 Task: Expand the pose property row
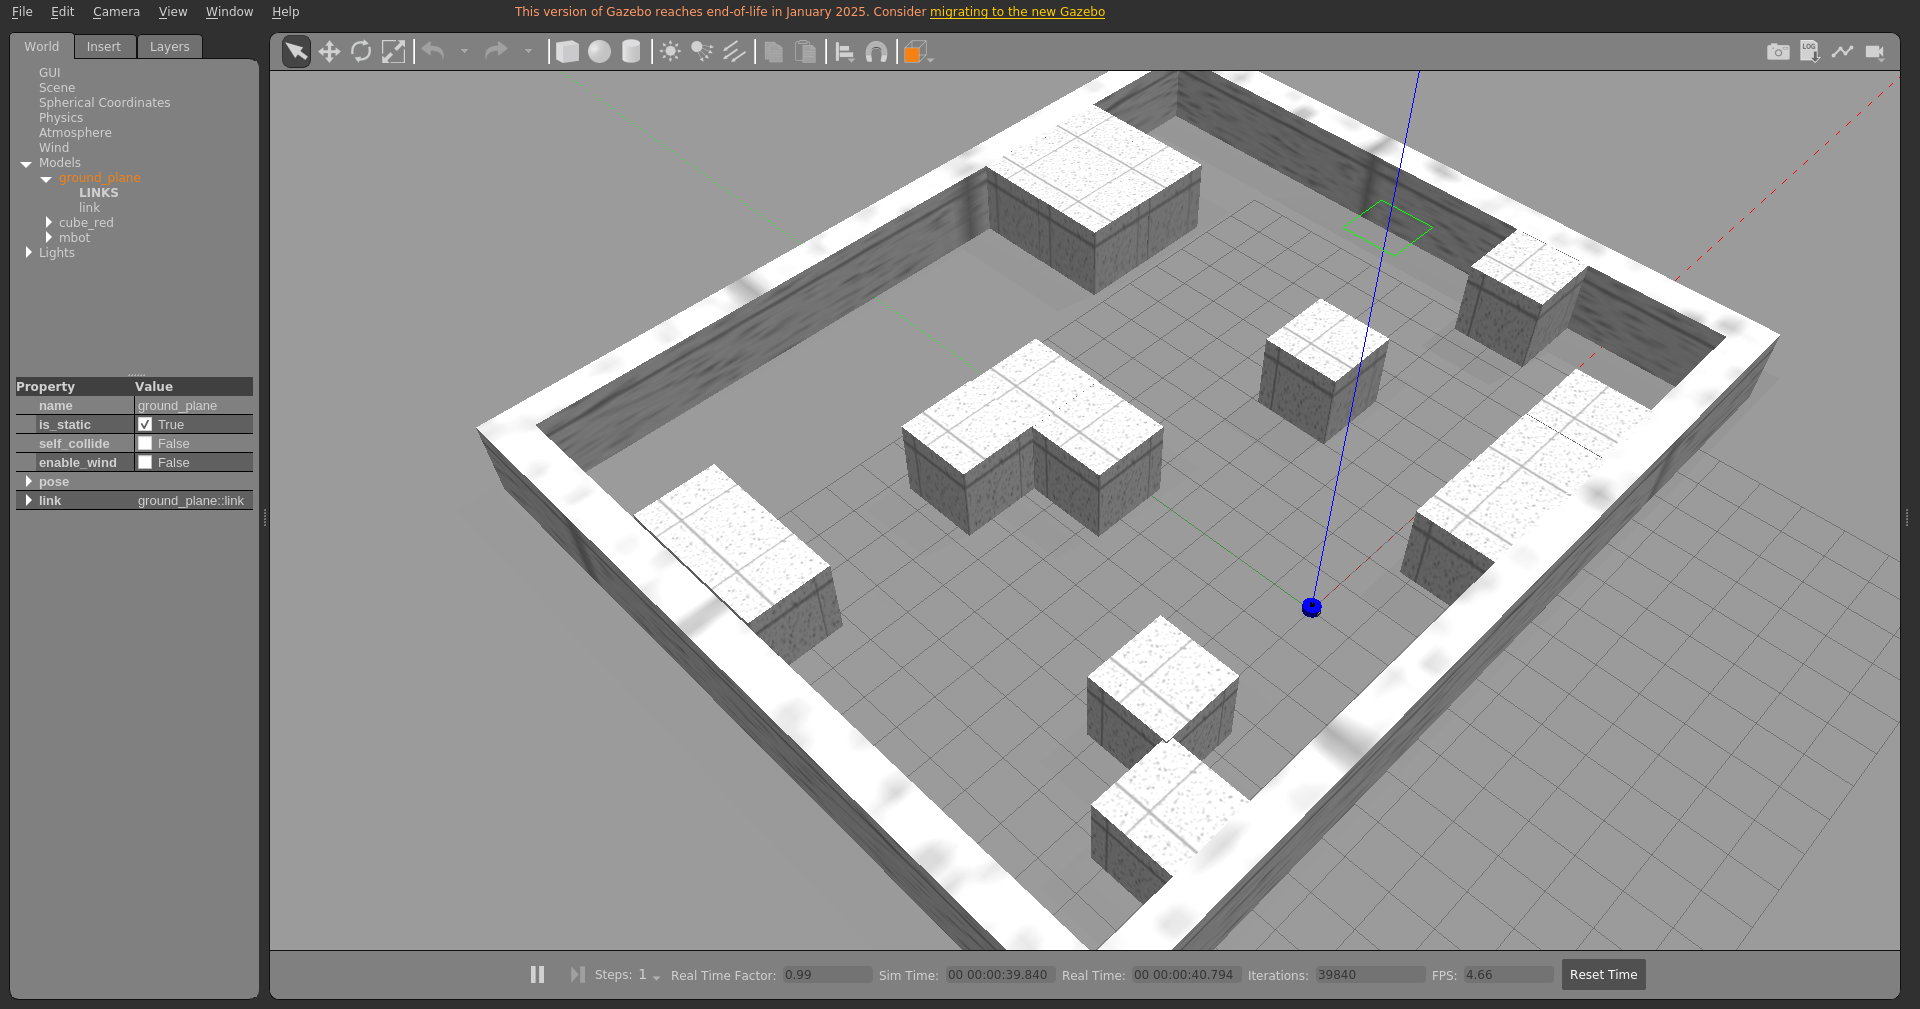coord(28,482)
